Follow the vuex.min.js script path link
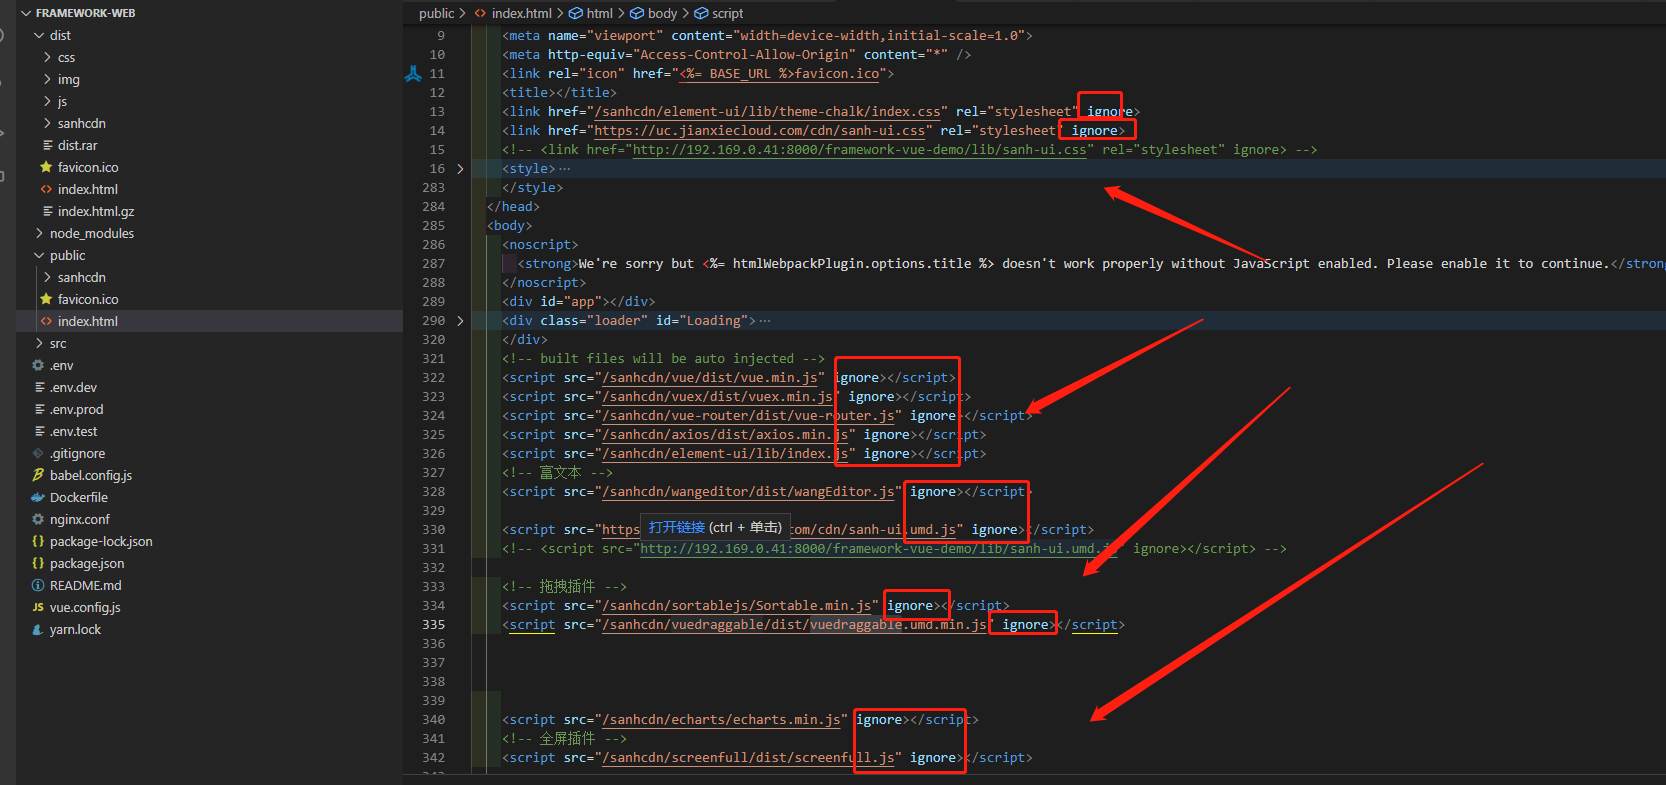 click(718, 397)
